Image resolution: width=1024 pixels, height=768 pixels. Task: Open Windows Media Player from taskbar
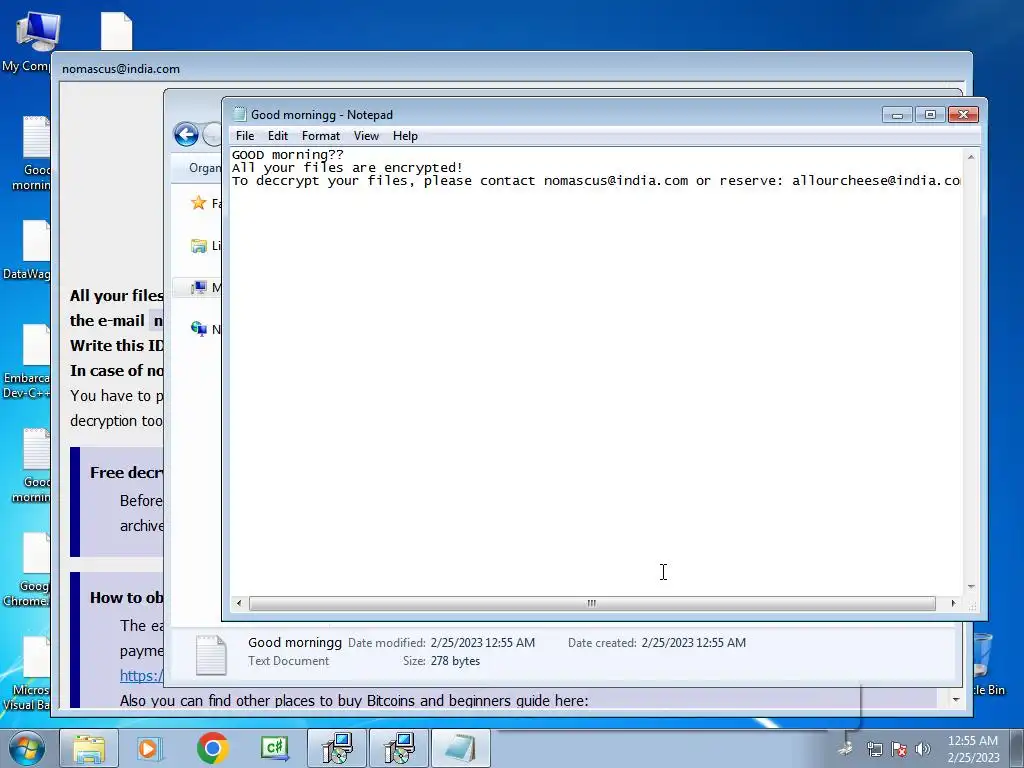[x=148, y=748]
